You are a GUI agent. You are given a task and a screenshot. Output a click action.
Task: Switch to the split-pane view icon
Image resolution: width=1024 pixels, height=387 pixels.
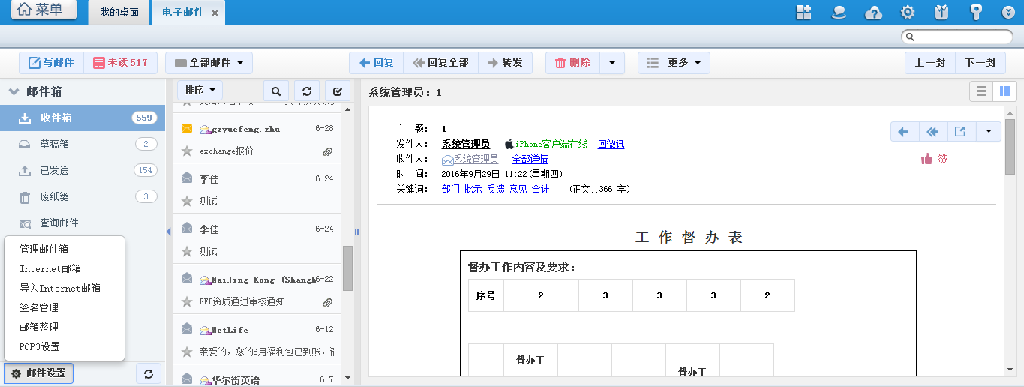coord(1004,92)
